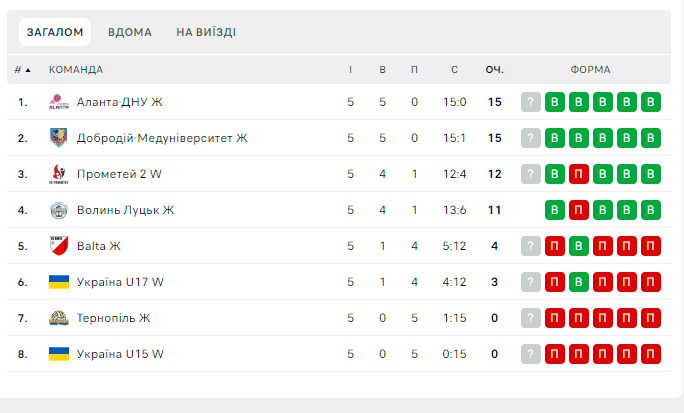Click the red loss badge in Прометей 2 W form
684x413 pixels.
(x=578, y=174)
